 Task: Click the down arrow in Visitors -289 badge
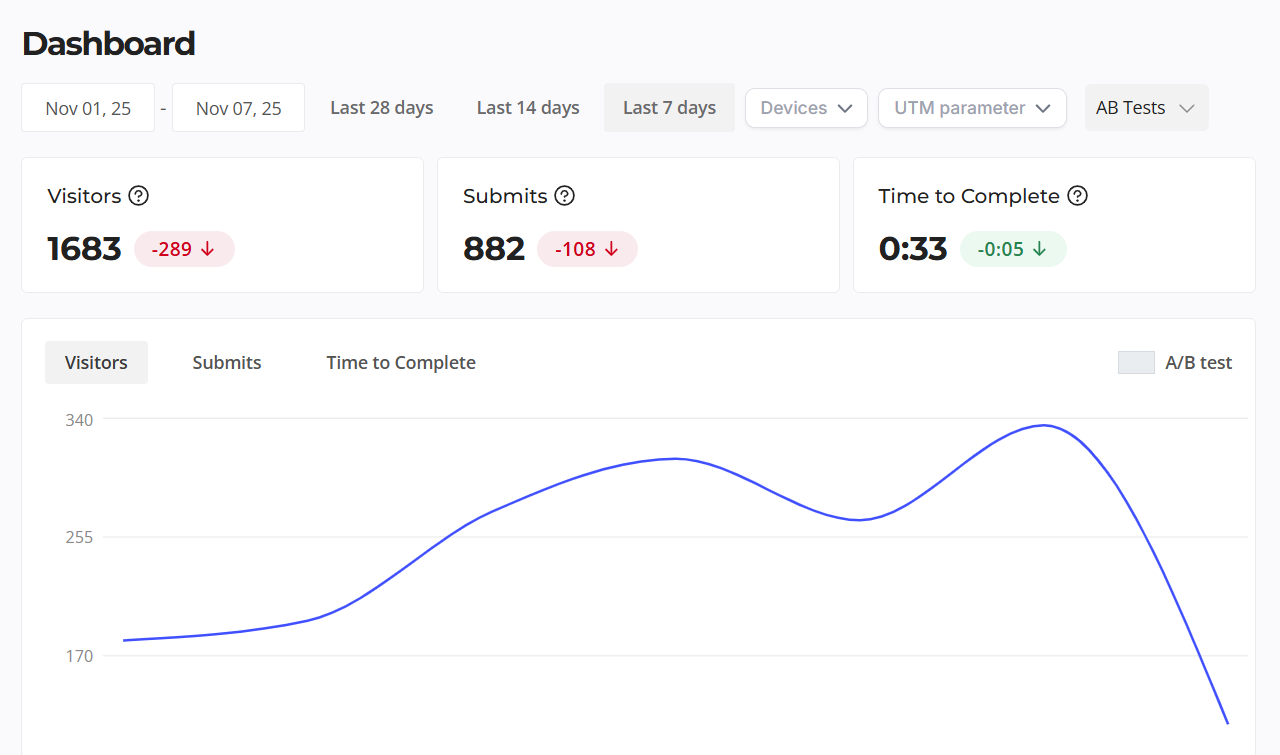point(208,249)
